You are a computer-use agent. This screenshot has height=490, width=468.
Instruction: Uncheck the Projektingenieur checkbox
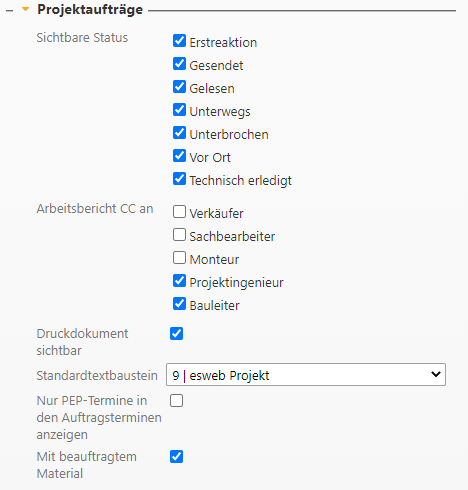179,281
